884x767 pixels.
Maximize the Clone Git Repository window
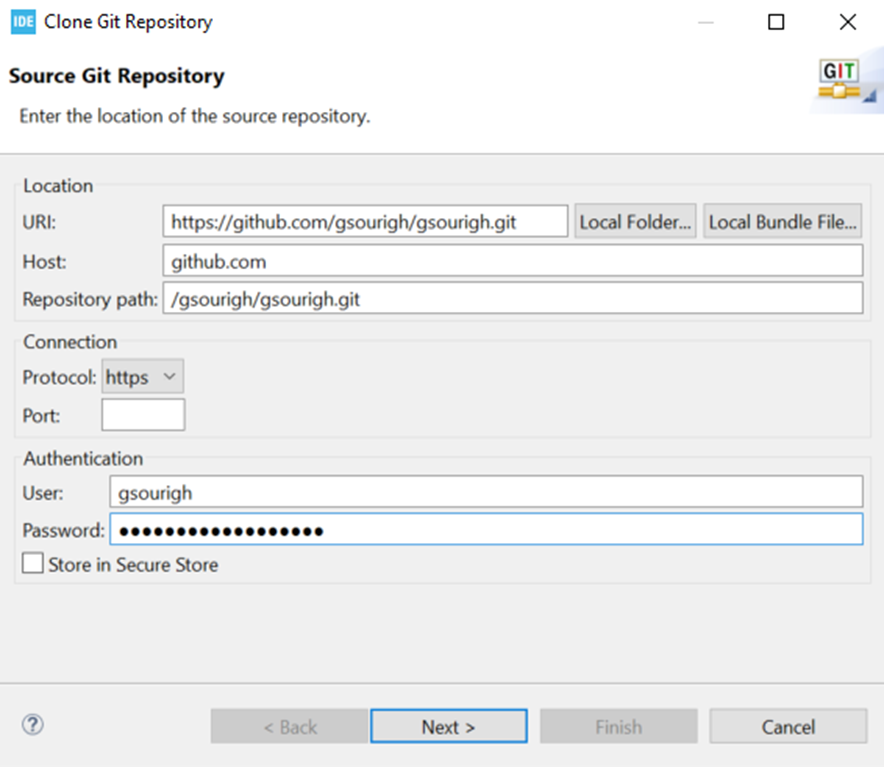[x=776, y=22]
